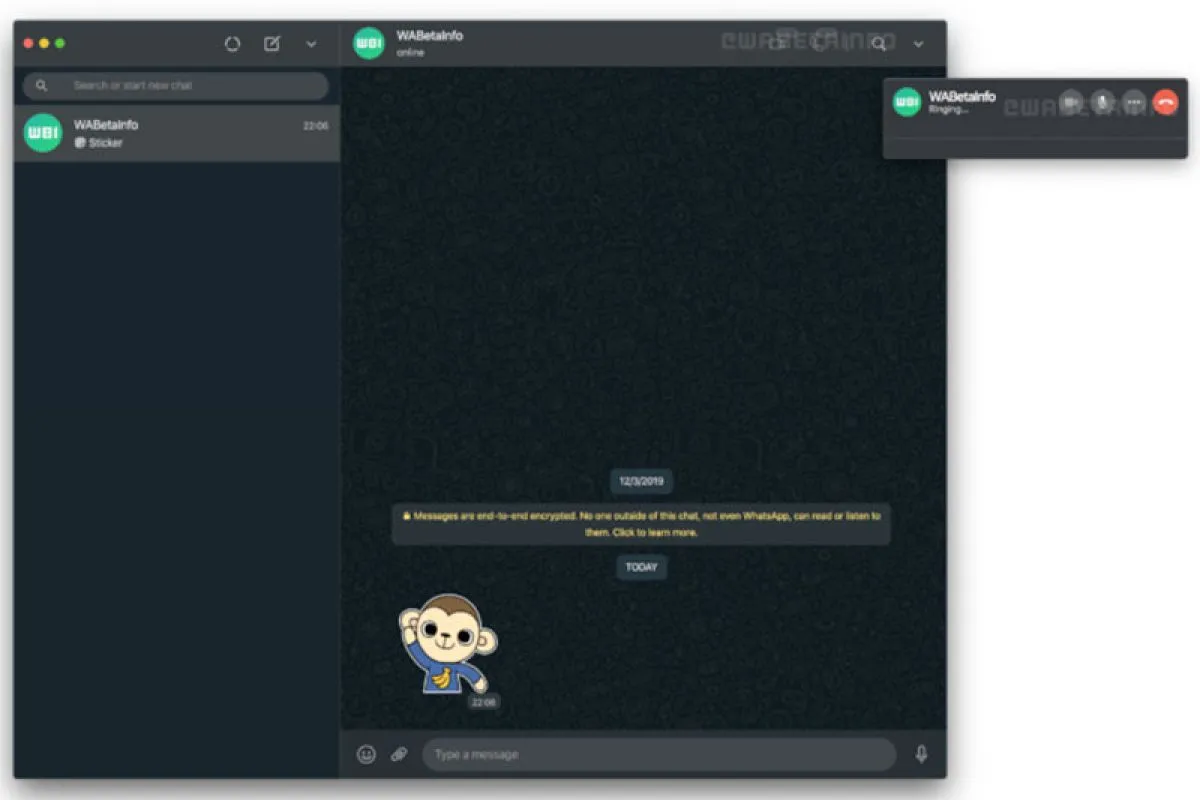The image size is (1200, 800).
Task: Focus the Type a message box
Action: point(658,755)
